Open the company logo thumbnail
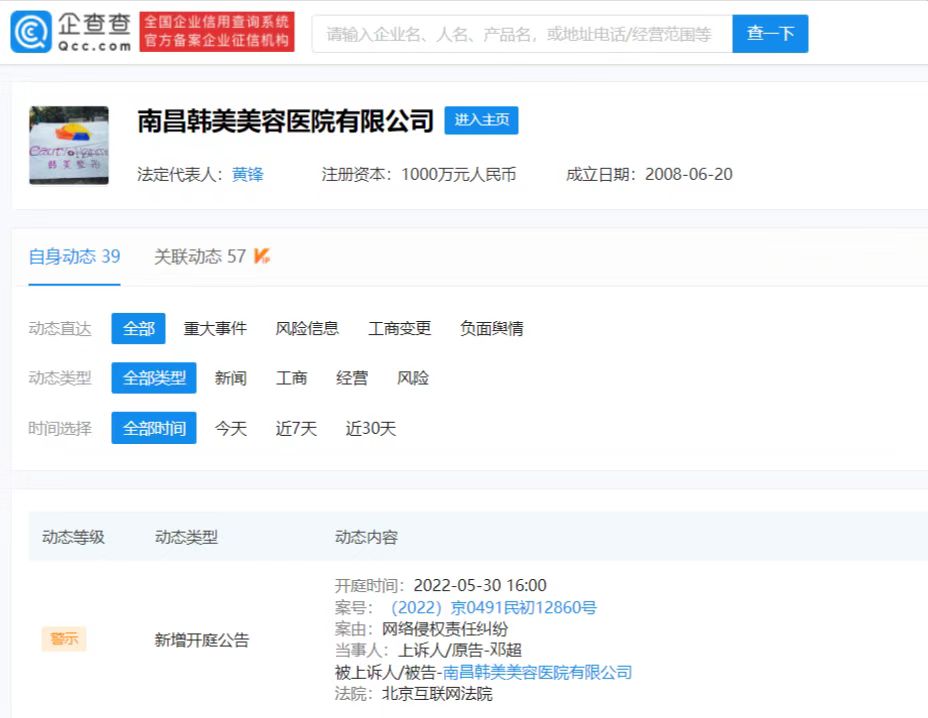The height and width of the screenshot is (718, 928). 69,145
